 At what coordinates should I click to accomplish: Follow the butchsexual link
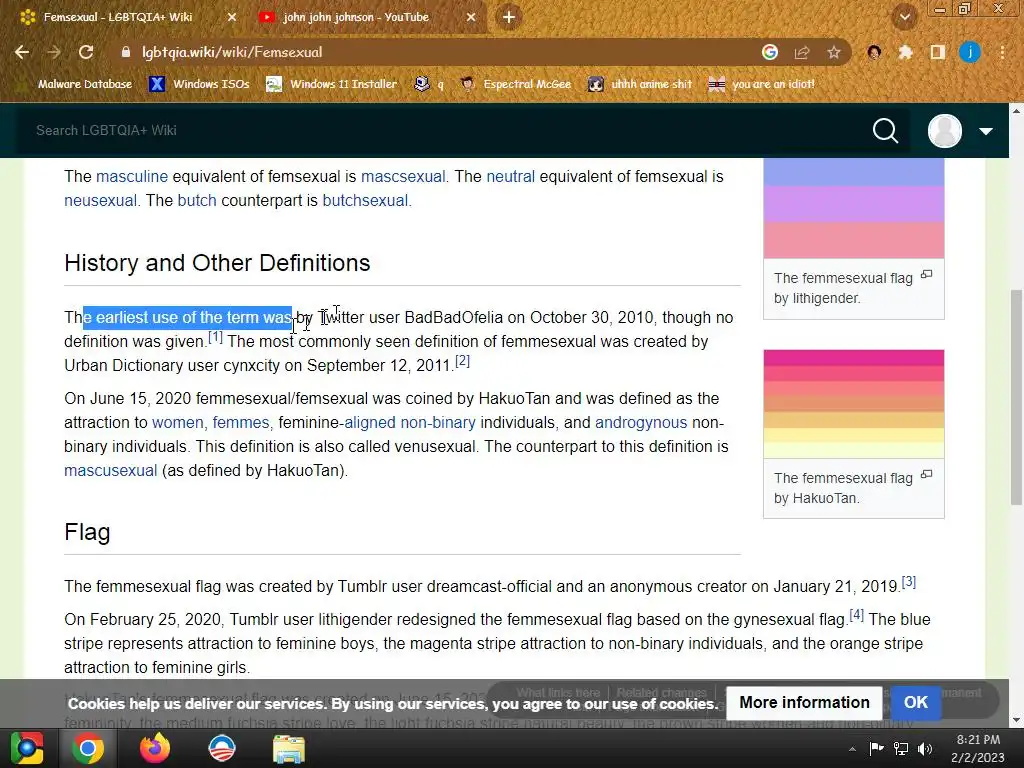click(x=365, y=200)
